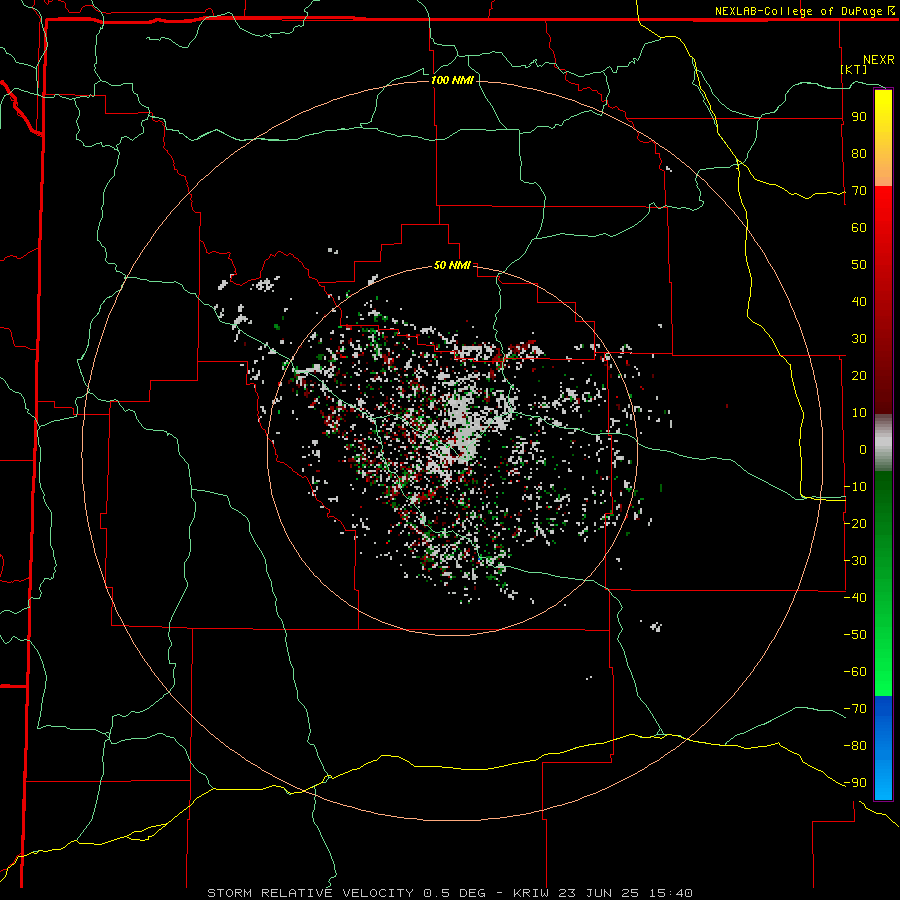
Task: Click the -40 scale label
Action: pyautogui.click(x=855, y=598)
